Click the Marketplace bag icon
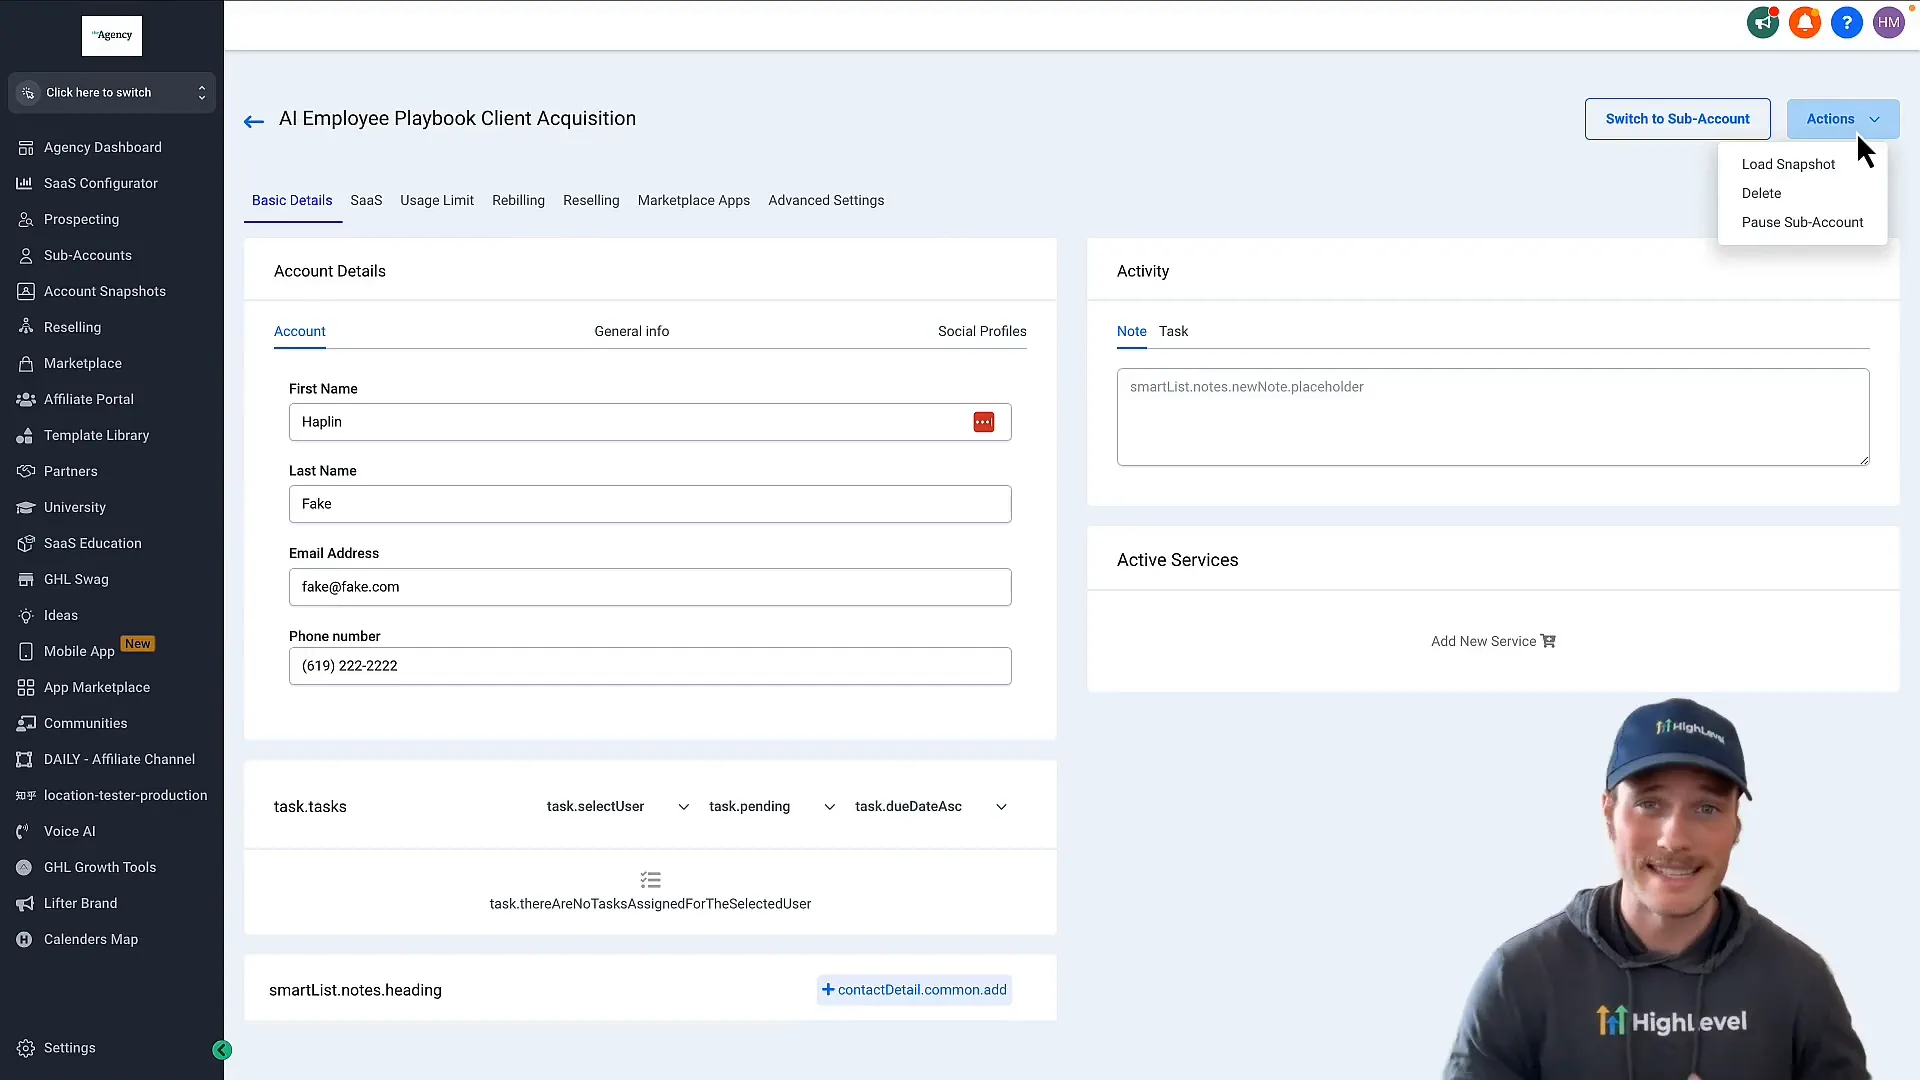 coord(26,363)
